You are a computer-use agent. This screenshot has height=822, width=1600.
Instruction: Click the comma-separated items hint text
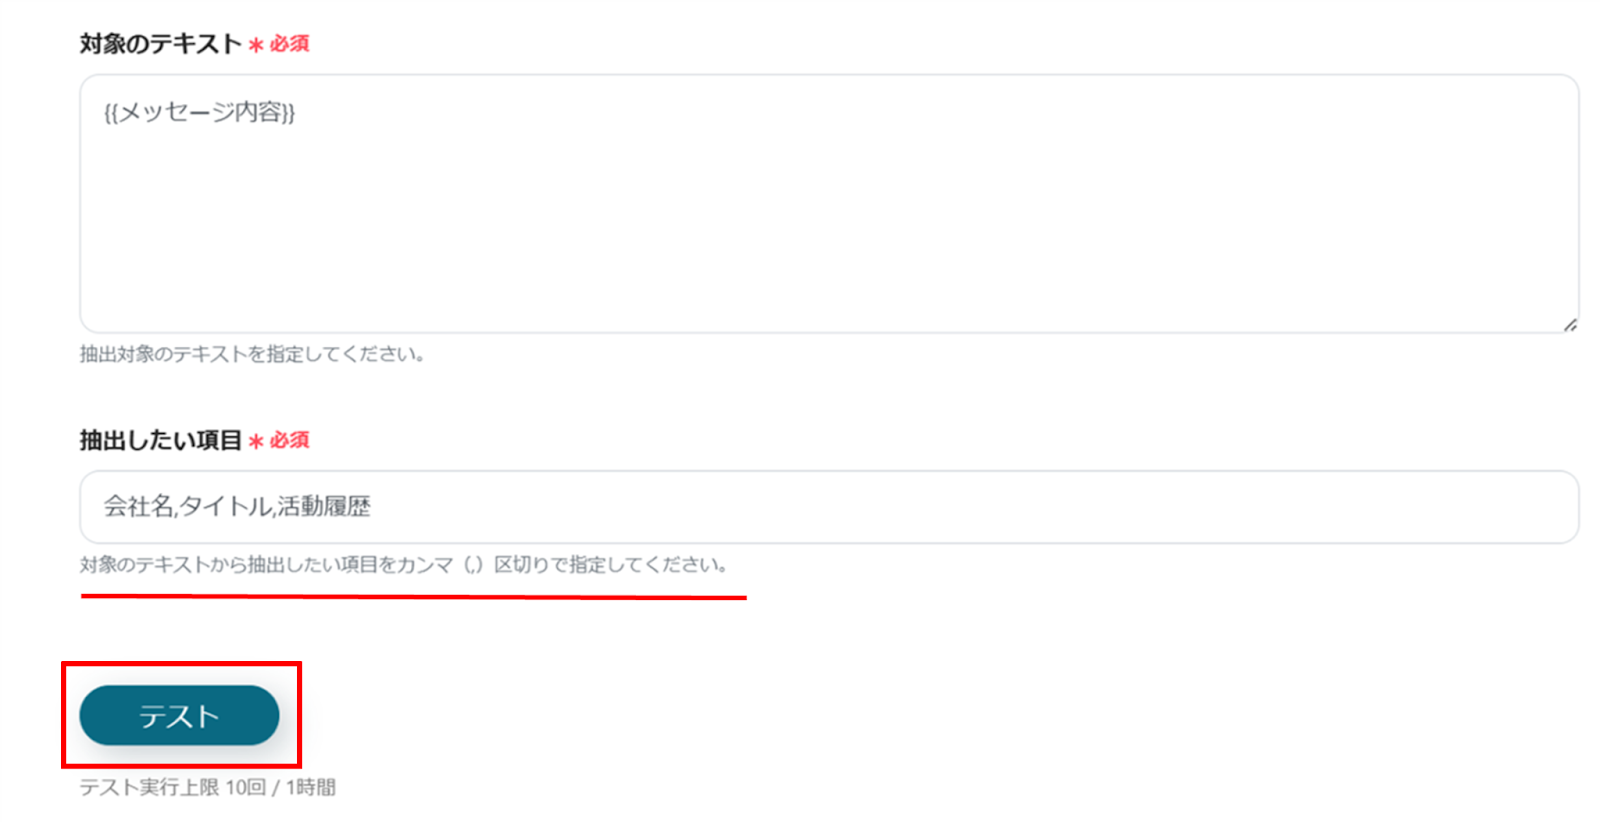pyautogui.click(x=404, y=565)
